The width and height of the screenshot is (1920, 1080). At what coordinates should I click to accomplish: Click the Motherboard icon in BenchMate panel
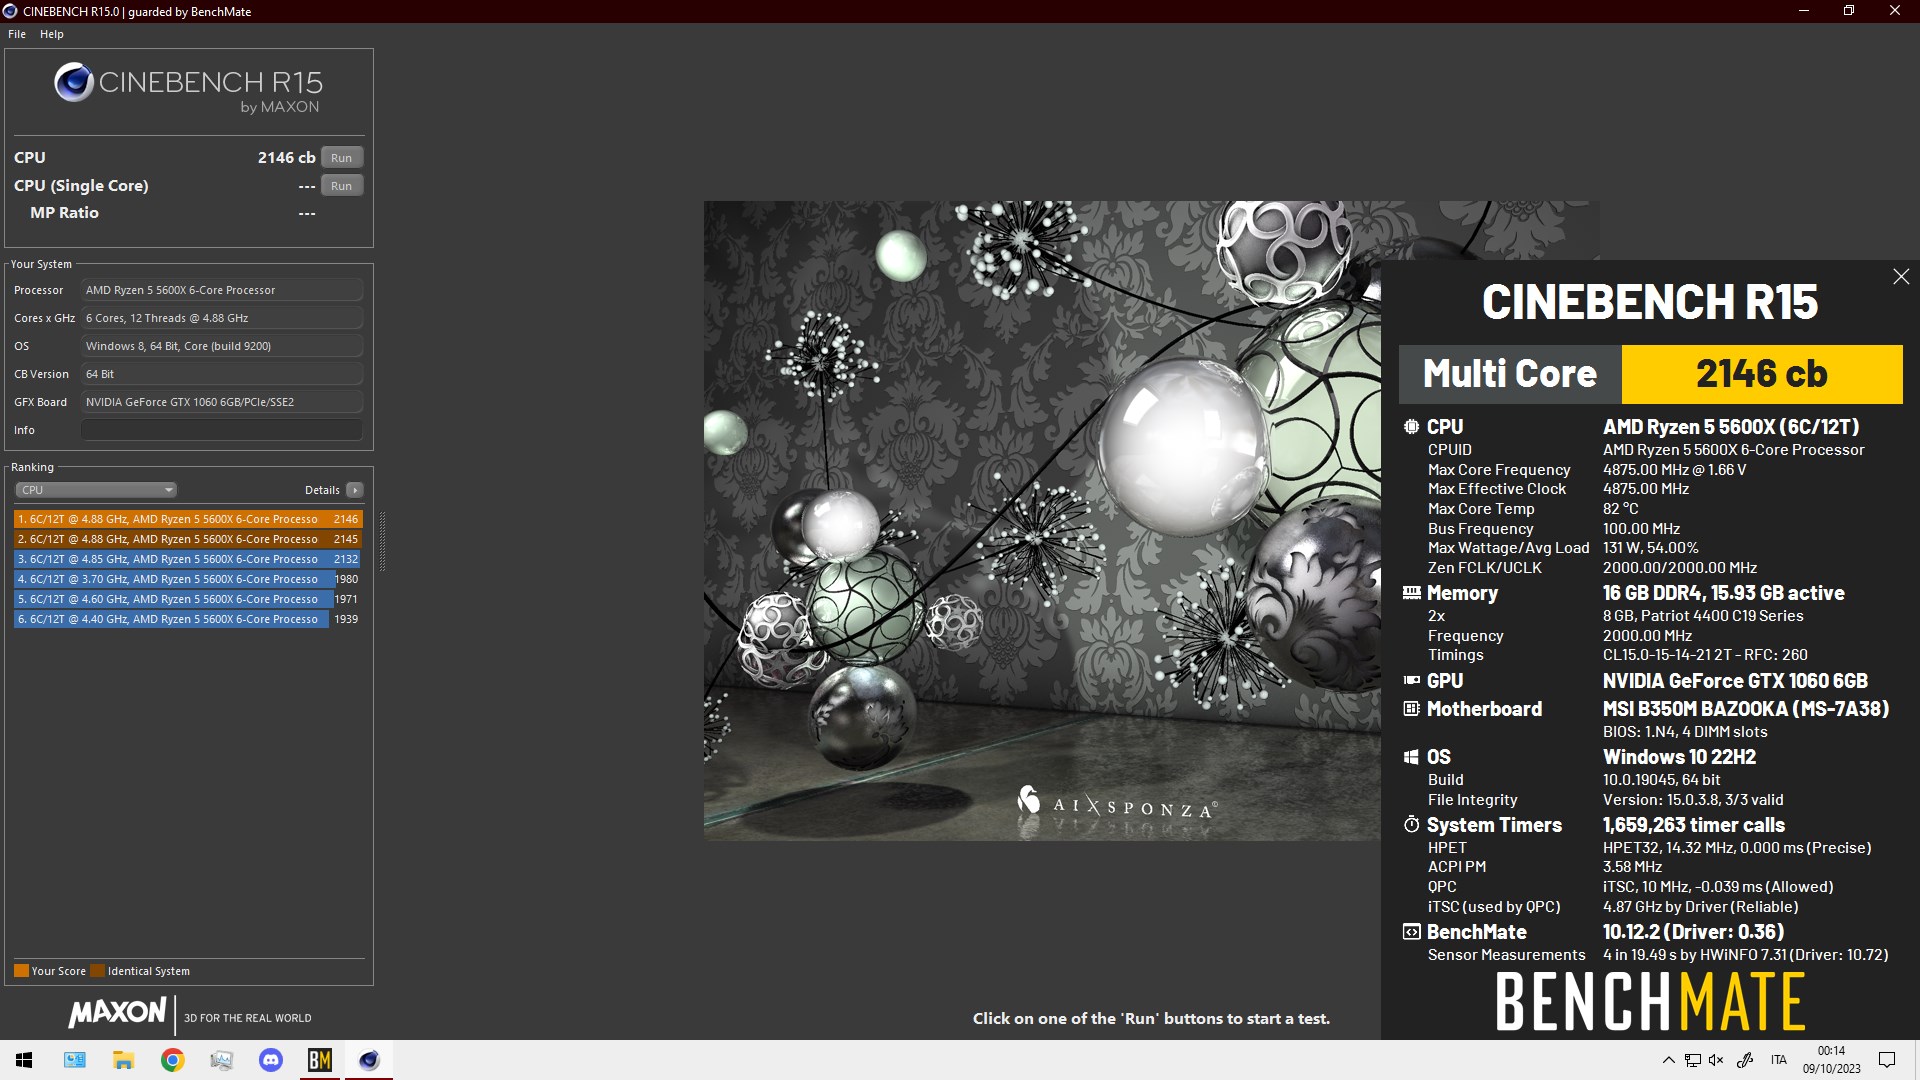coord(1411,709)
